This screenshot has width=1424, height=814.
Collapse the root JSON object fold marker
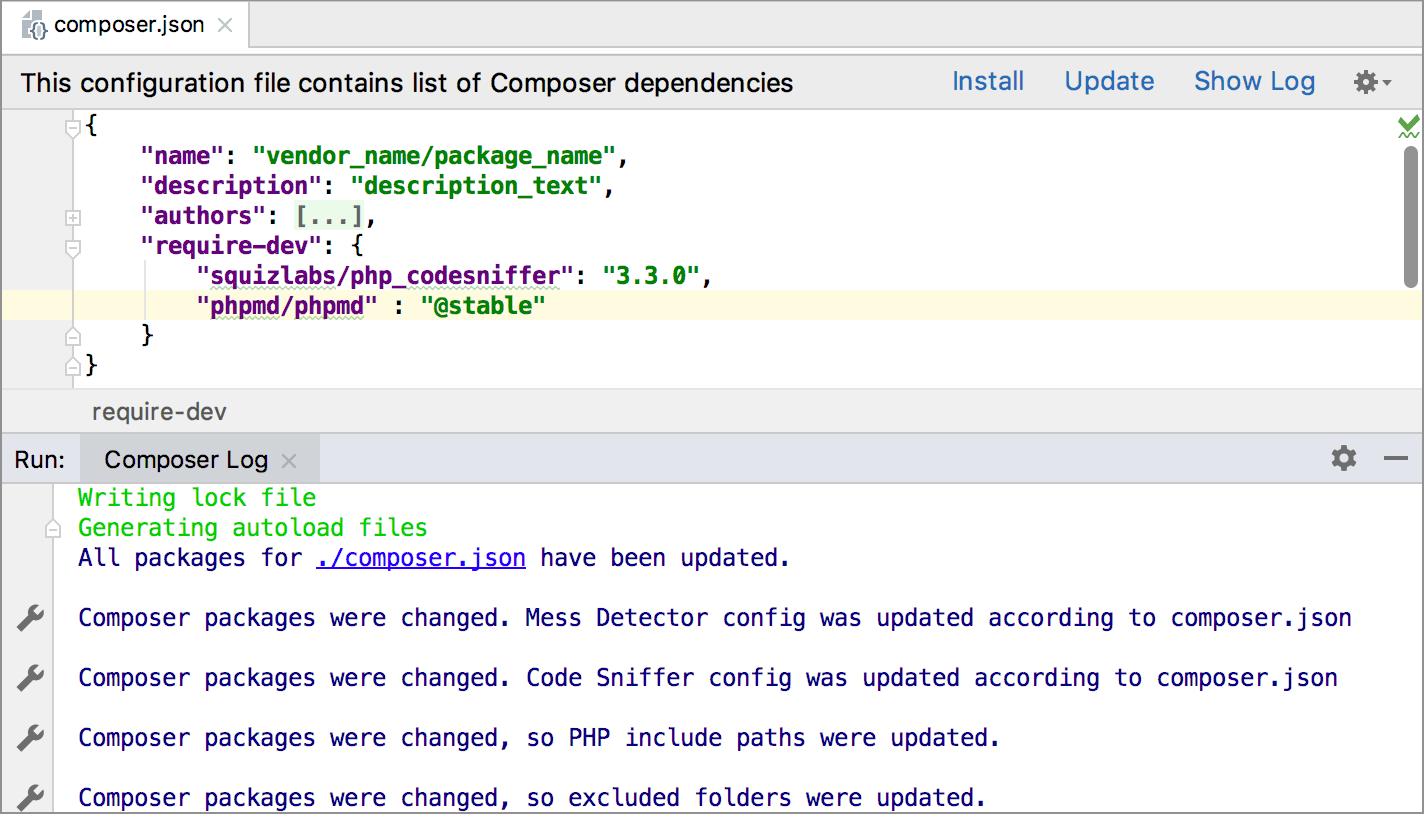point(72,127)
